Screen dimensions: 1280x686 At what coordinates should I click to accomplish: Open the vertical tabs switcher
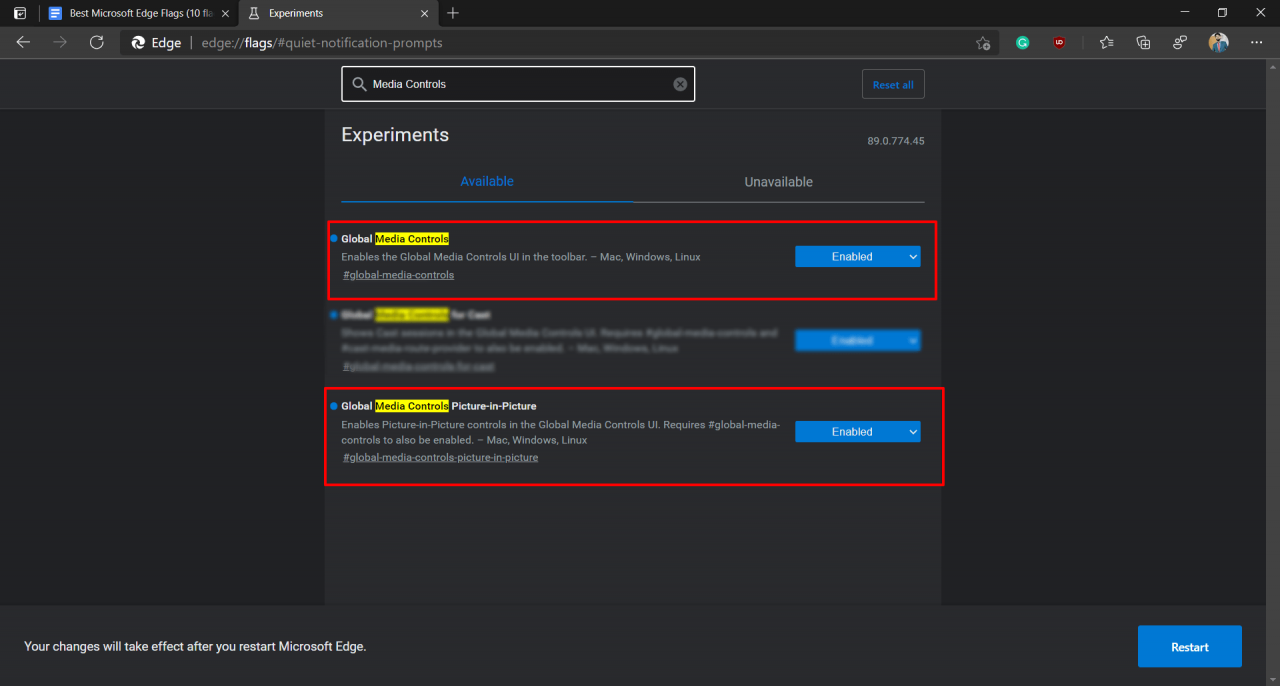(20, 13)
